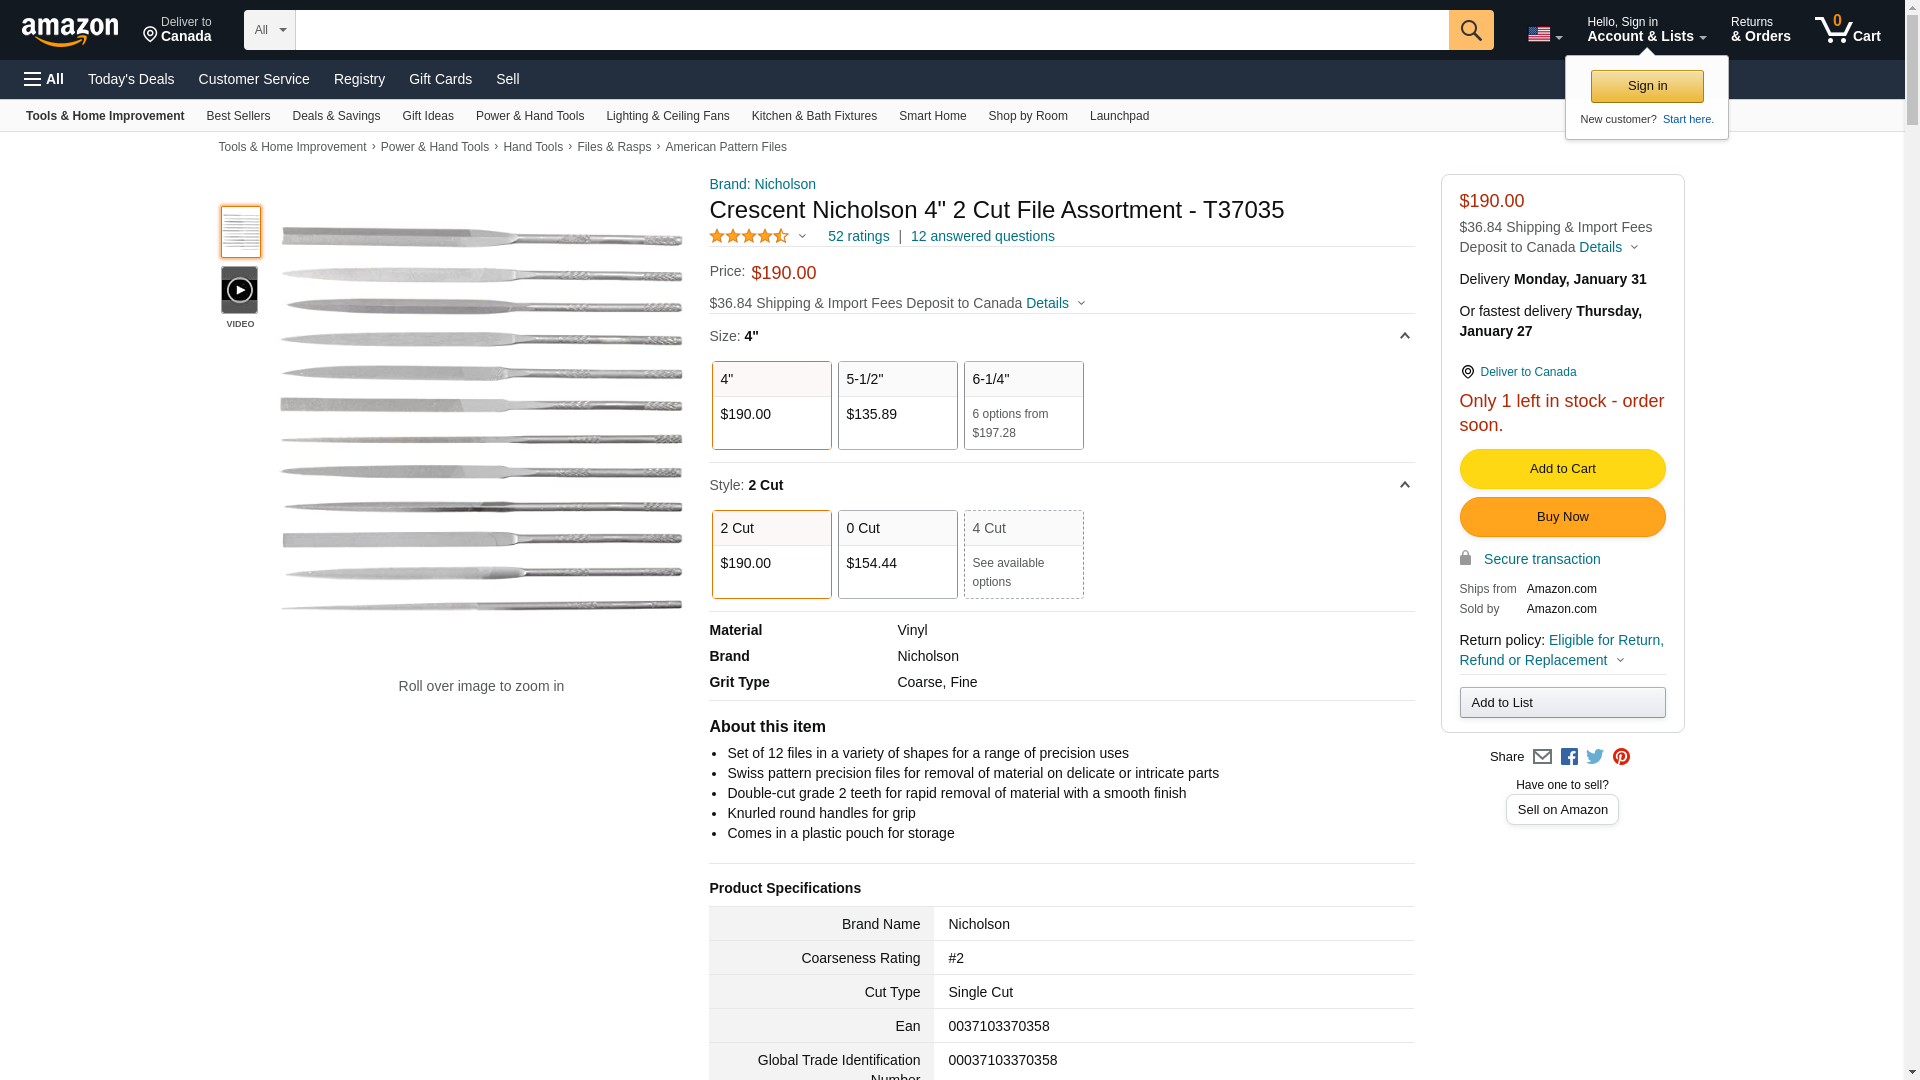Image resolution: width=1920 pixels, height=1080 pixels.
Task: Click the Amazon logo
Action: click(70, 31)
